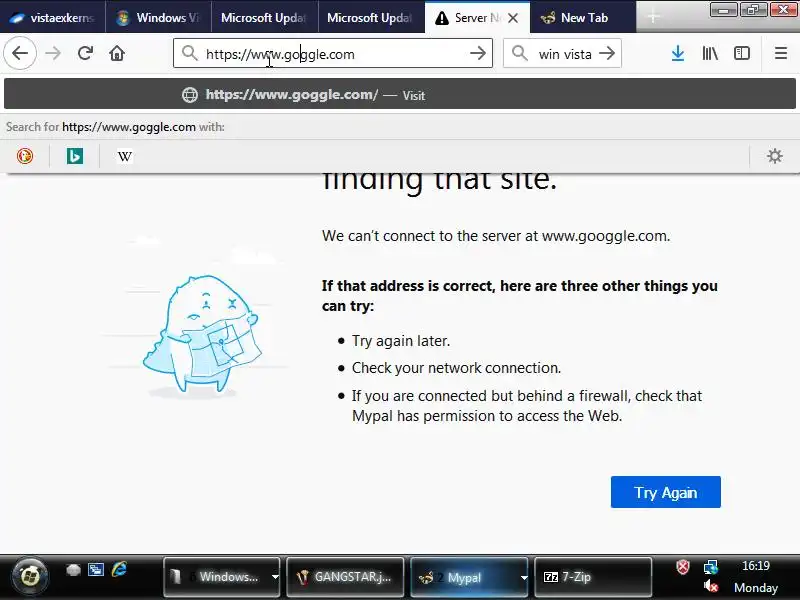Click the search box go arrow
The image size is (800, 600).
tap(607, 53)
